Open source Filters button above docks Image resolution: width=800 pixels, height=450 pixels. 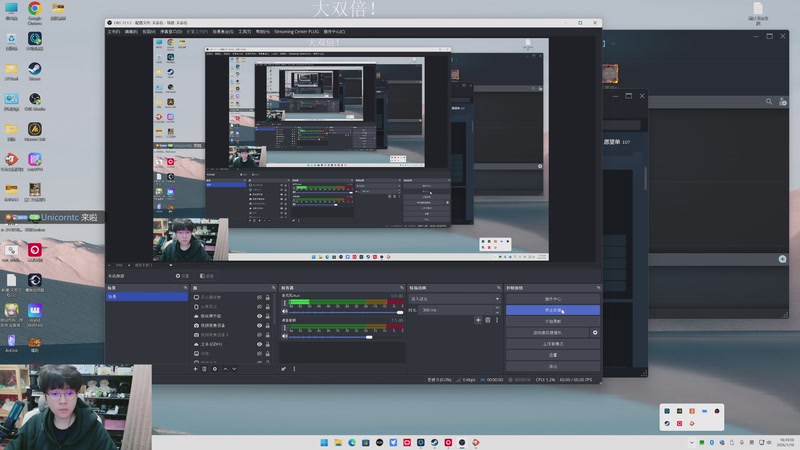207,276
